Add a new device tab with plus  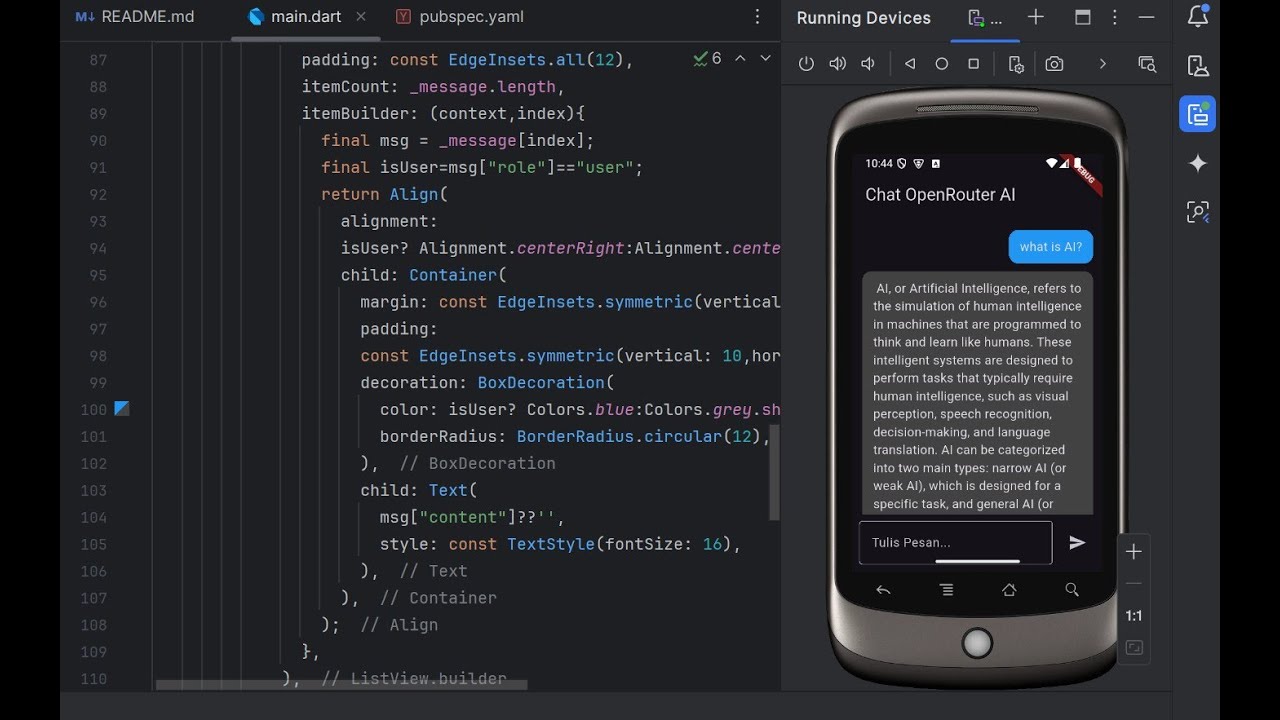tap(1036, 17)
